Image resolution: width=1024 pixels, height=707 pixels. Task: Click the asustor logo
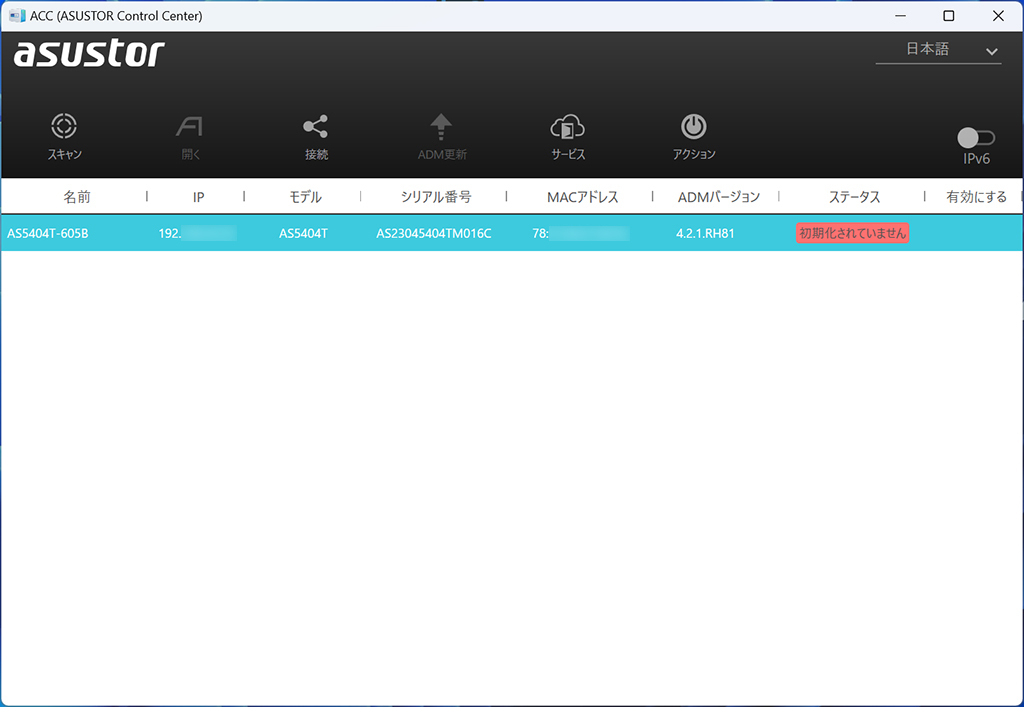(89, 54)
